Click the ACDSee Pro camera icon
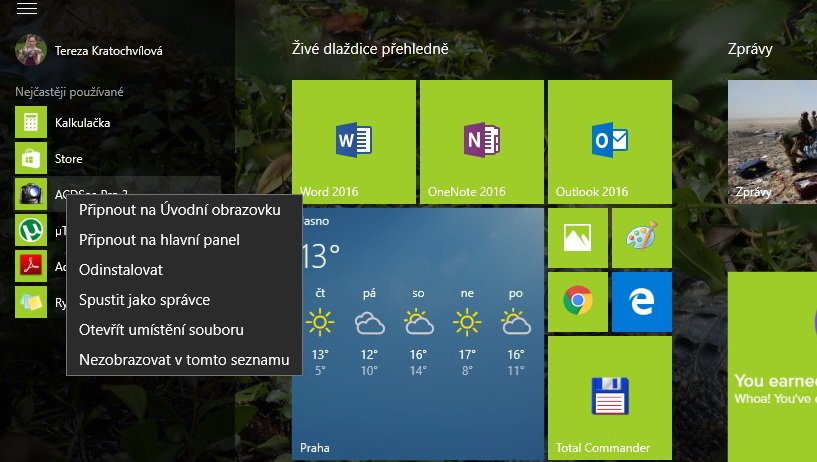The width and height of the screenshot is (817, 462). click(x=31, y=194)
